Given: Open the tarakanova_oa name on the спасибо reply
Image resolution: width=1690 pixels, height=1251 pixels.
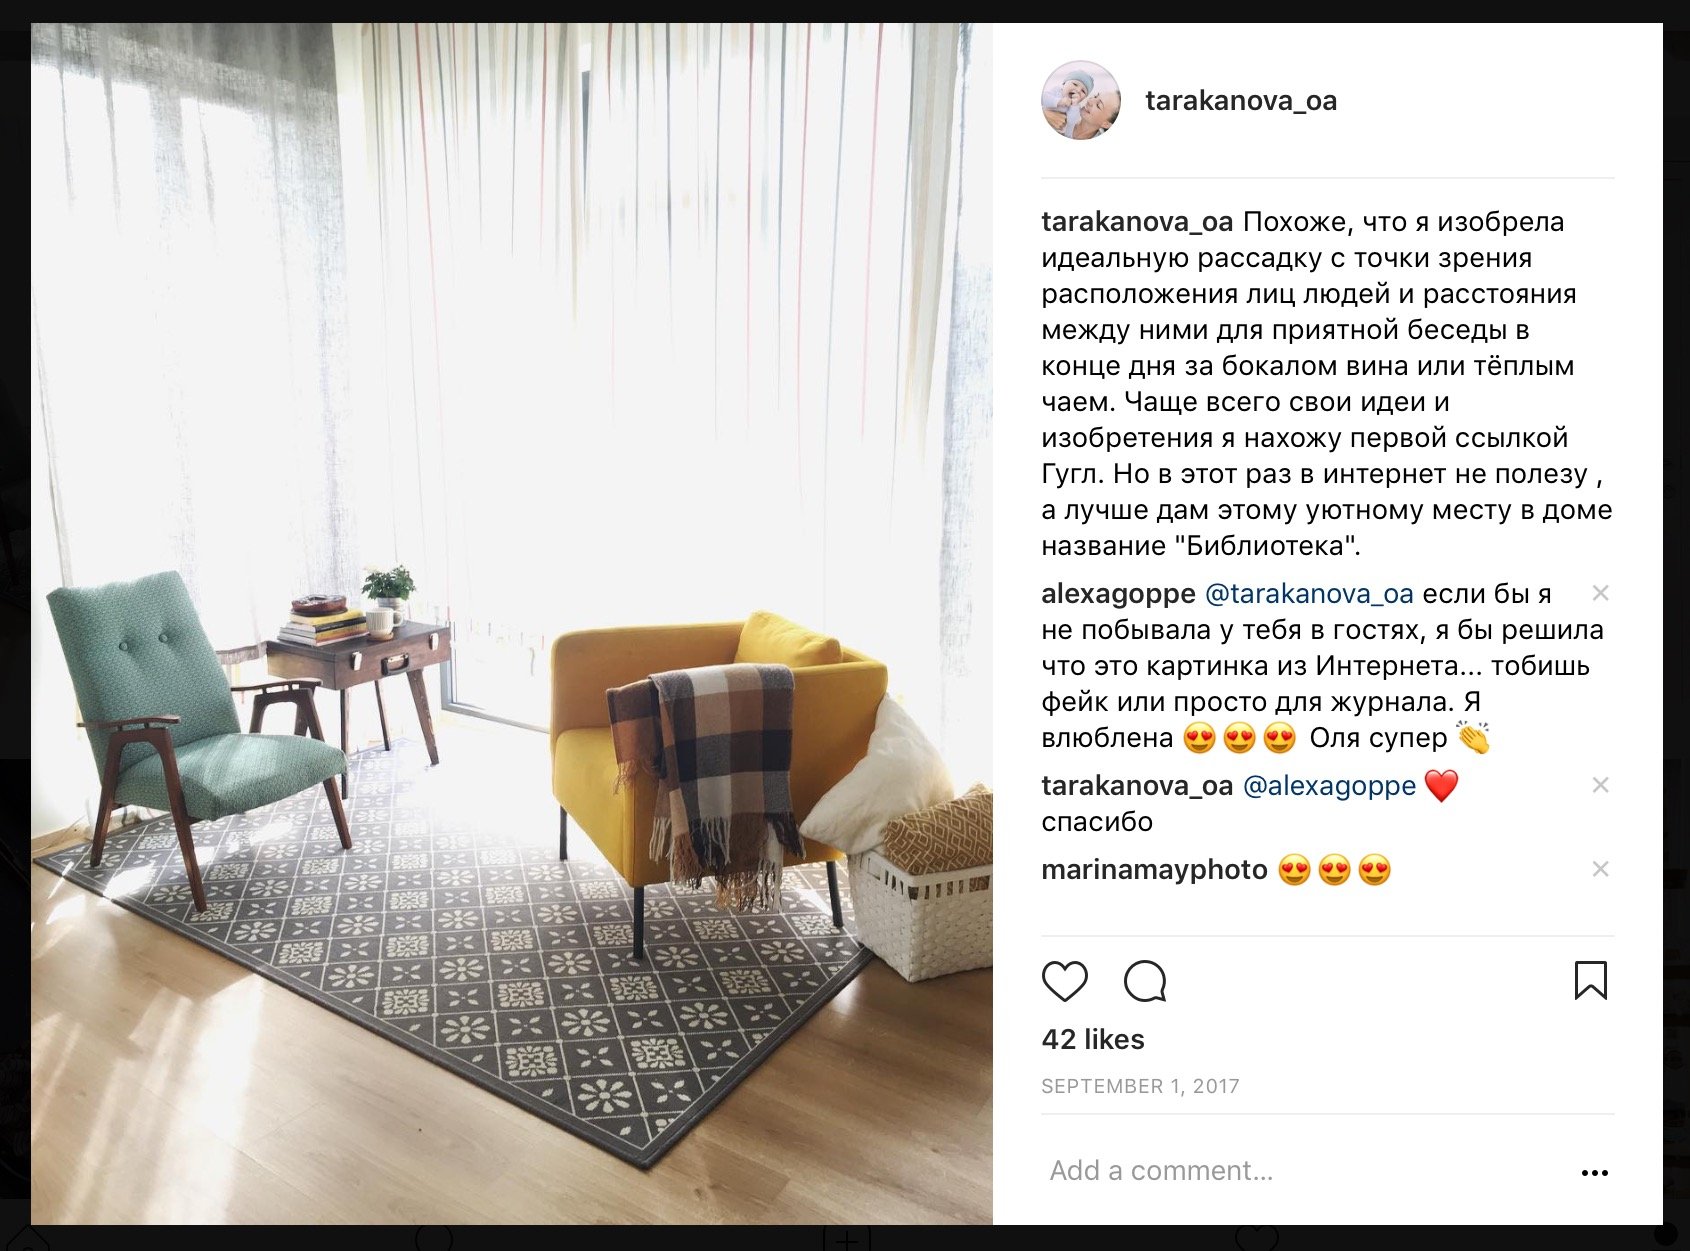Looking at the screenshot, I should [1137, 786].
